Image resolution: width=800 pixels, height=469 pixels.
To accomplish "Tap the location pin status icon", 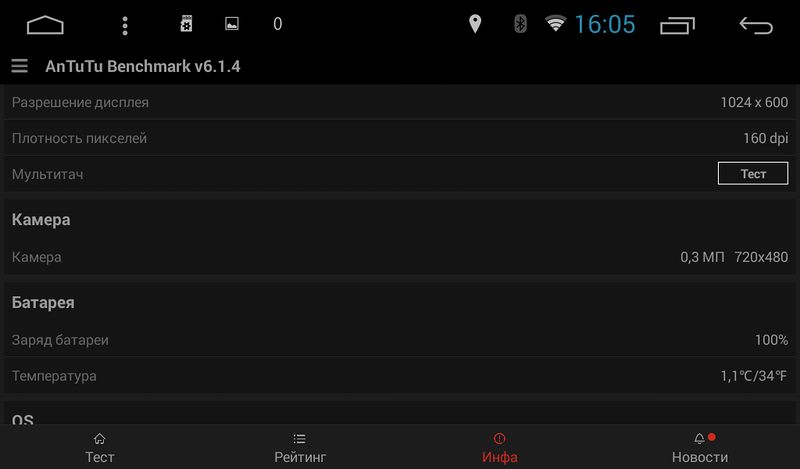I will pyautogui.click(x=475, y=24).
